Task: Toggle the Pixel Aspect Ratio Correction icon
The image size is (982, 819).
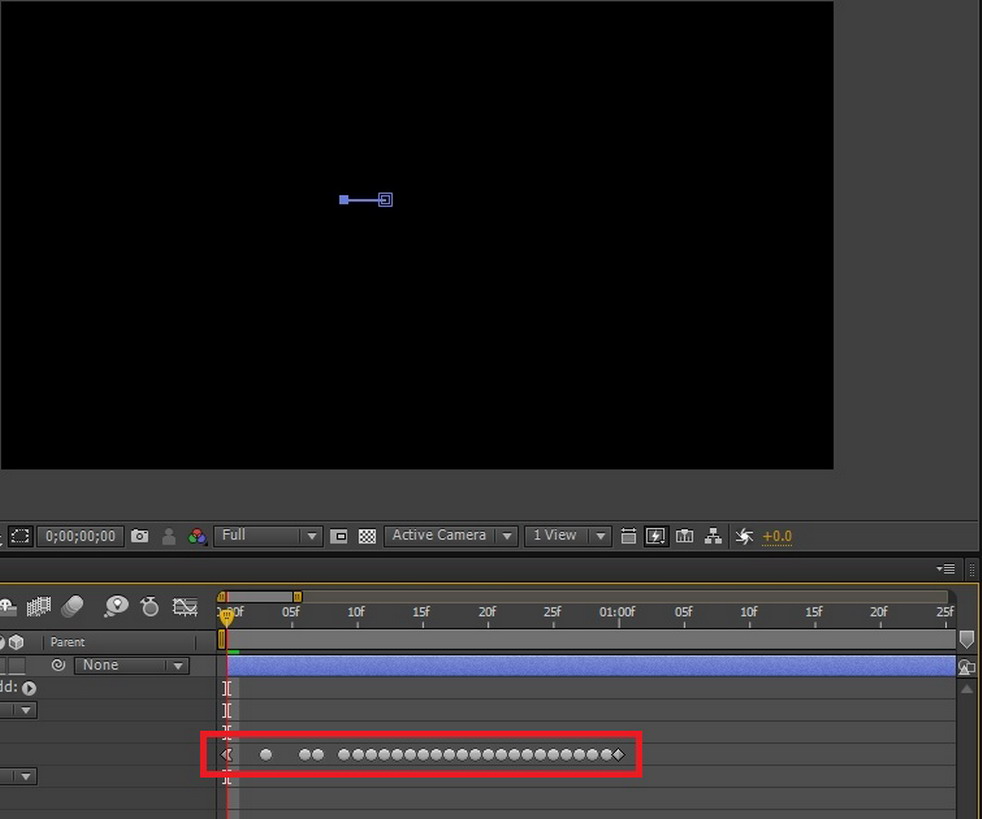Action: pos(628,536)
